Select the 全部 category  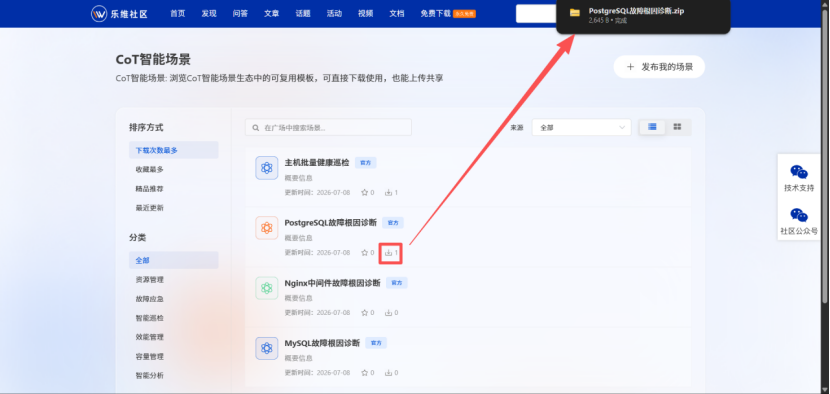coord(174,260)
